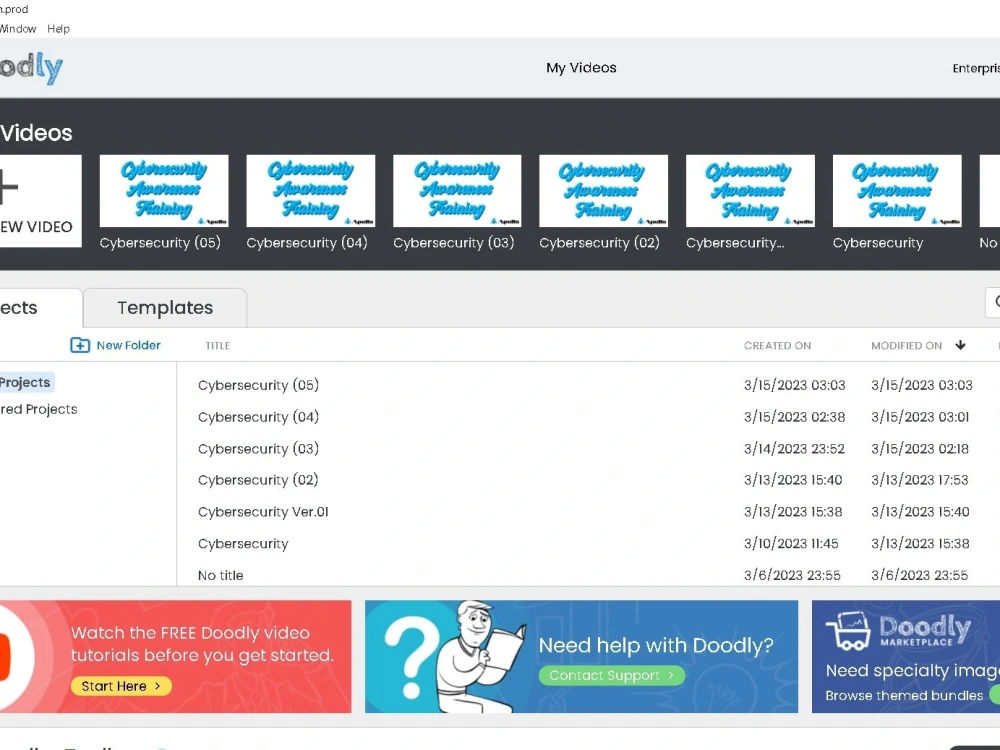
Task: Click the Watch the FREE Doodly tutorials banner
Action: pyautogui.click(x=175, y=656)
